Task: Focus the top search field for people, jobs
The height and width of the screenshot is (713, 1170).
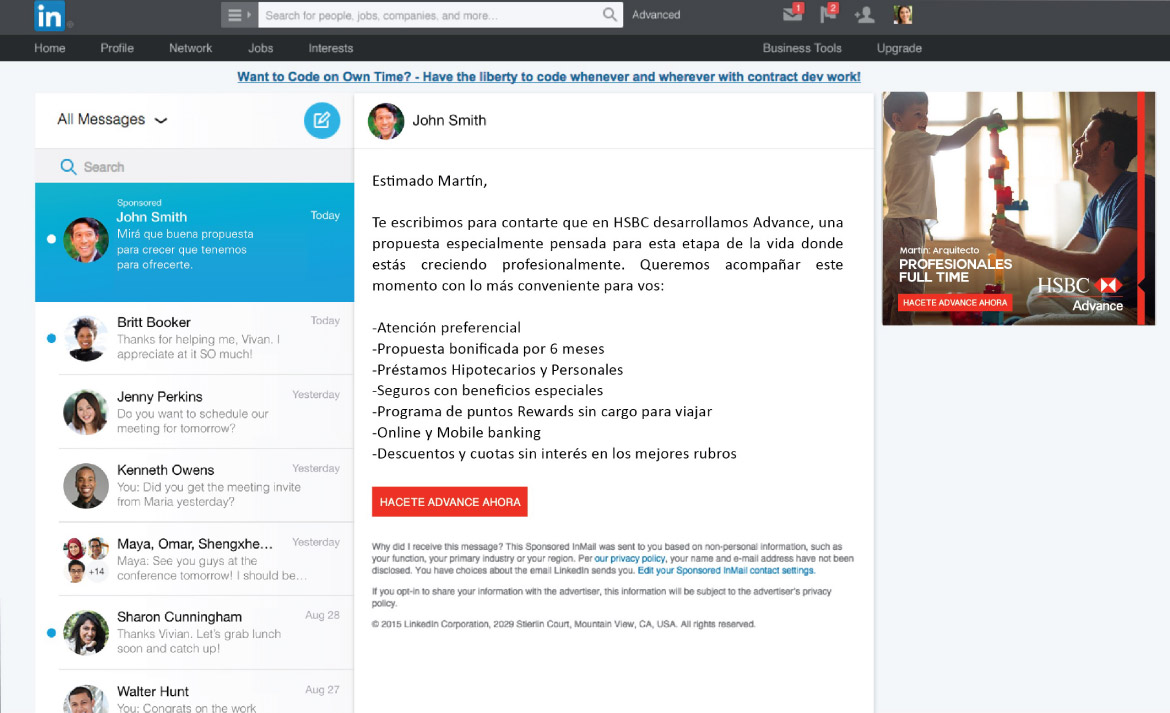Action: pyautogui.click(x=431, y=15)
